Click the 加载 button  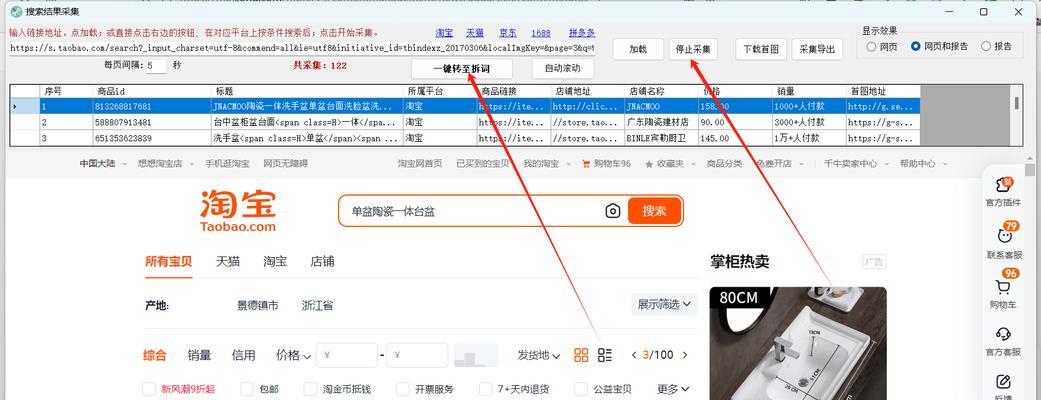click(638, 49)
